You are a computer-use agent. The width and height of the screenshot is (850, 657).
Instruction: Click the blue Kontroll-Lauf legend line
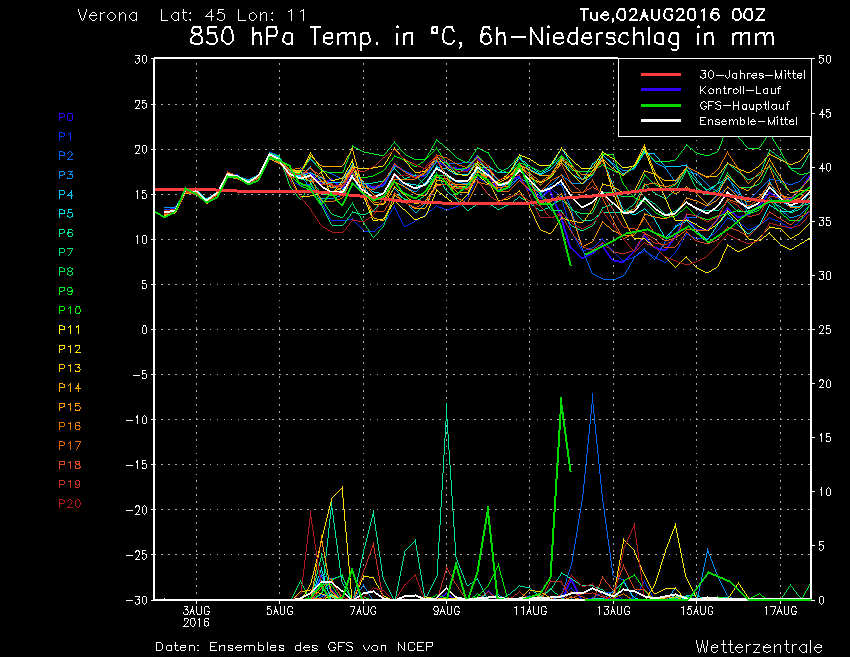(x=661, y=89)
